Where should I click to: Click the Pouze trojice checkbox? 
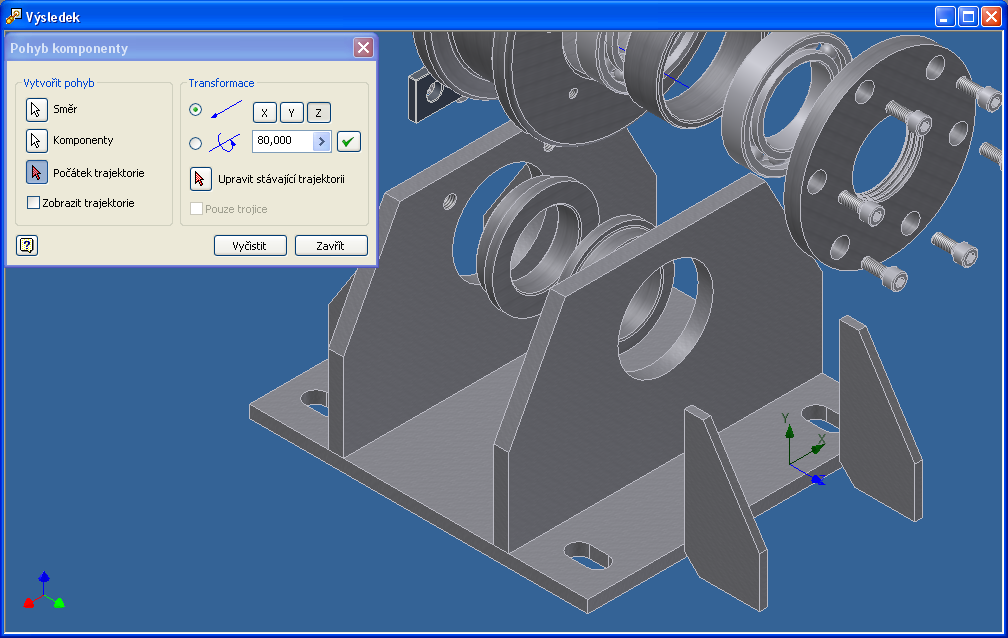pos(197,208)
